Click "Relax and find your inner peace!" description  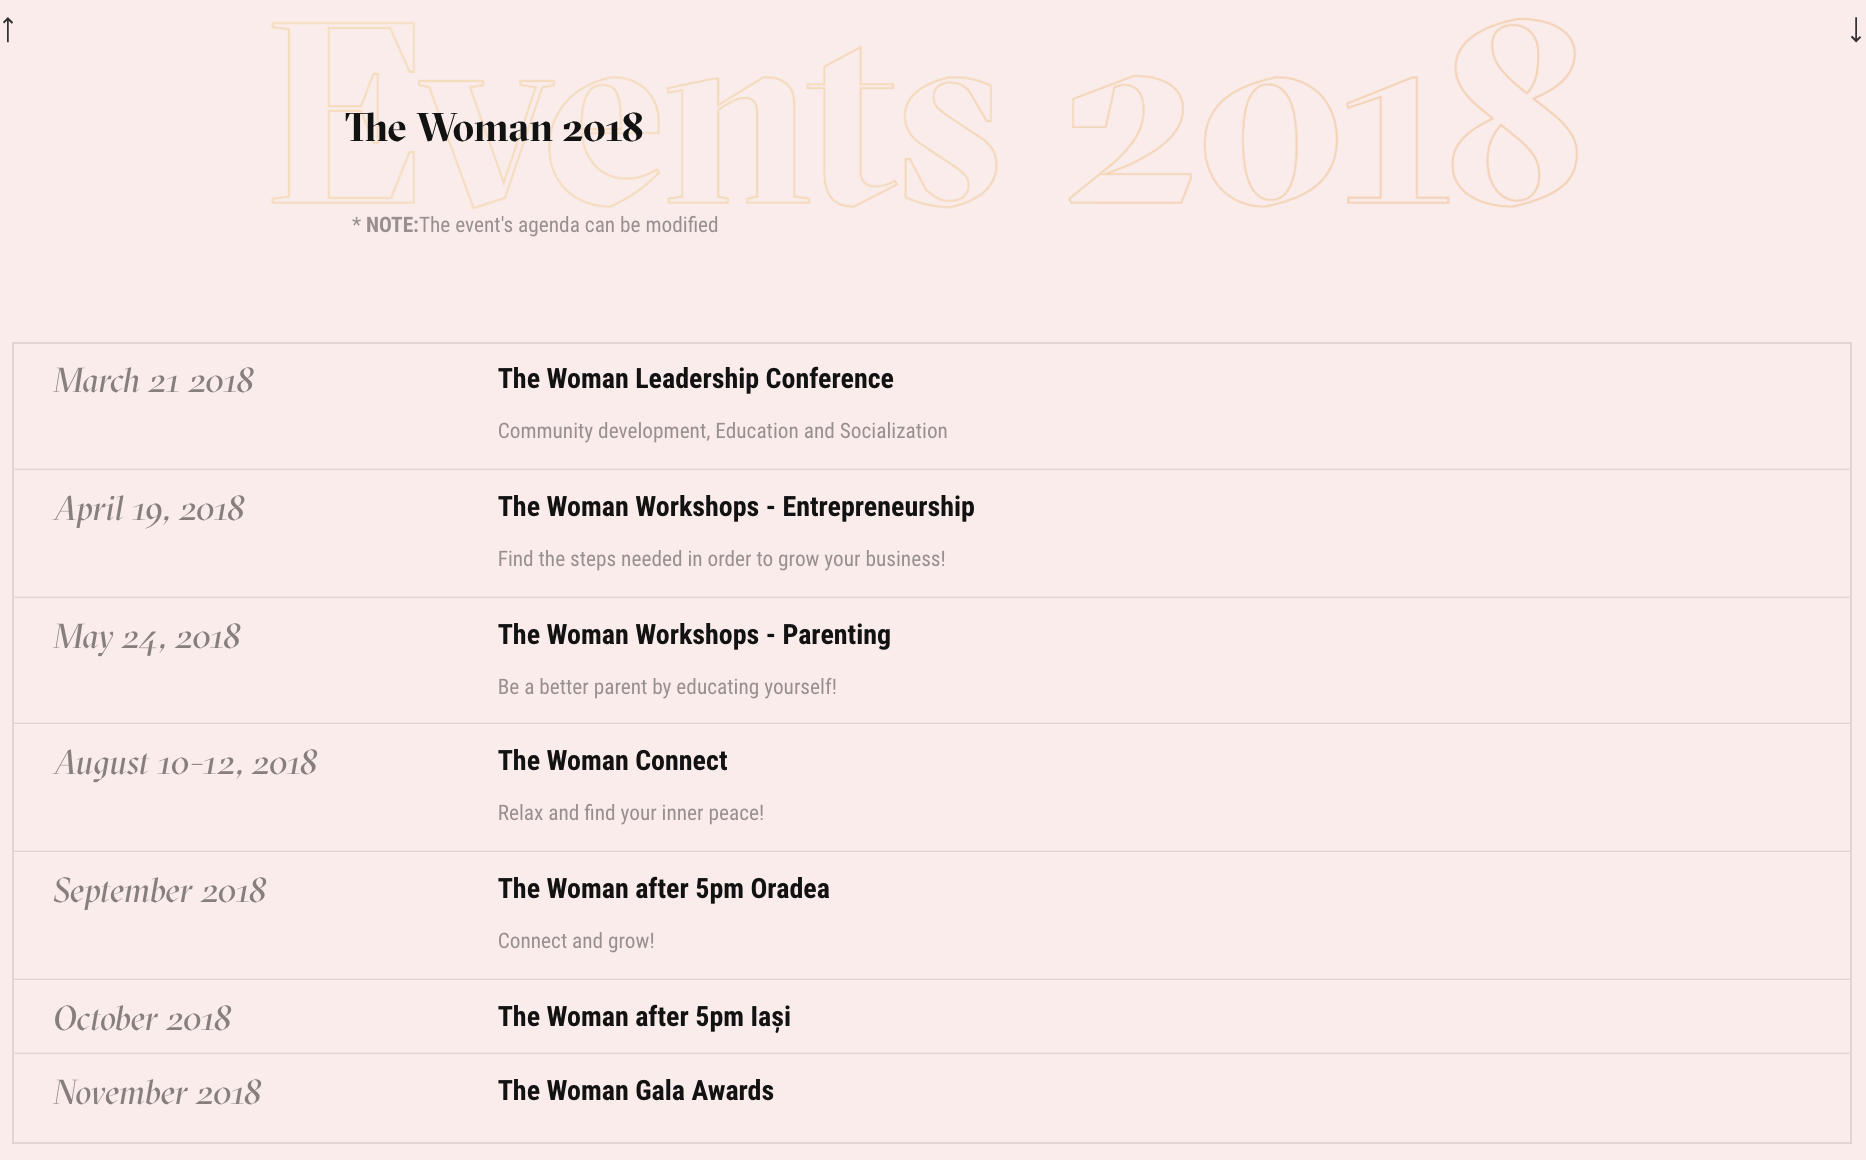(631, 813)
